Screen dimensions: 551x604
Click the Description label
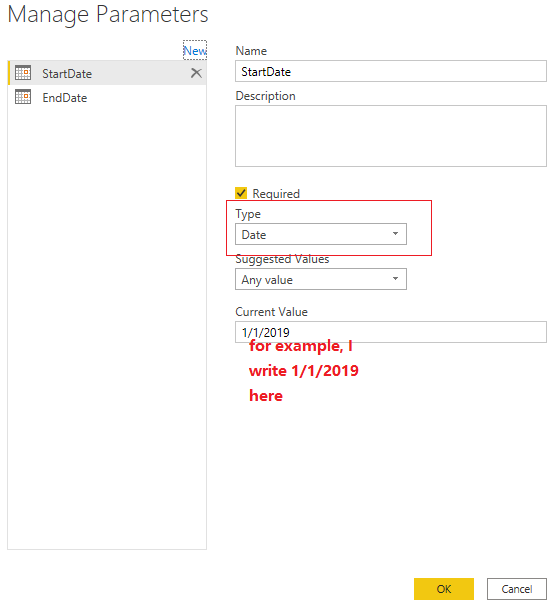(x=265, y=96)
